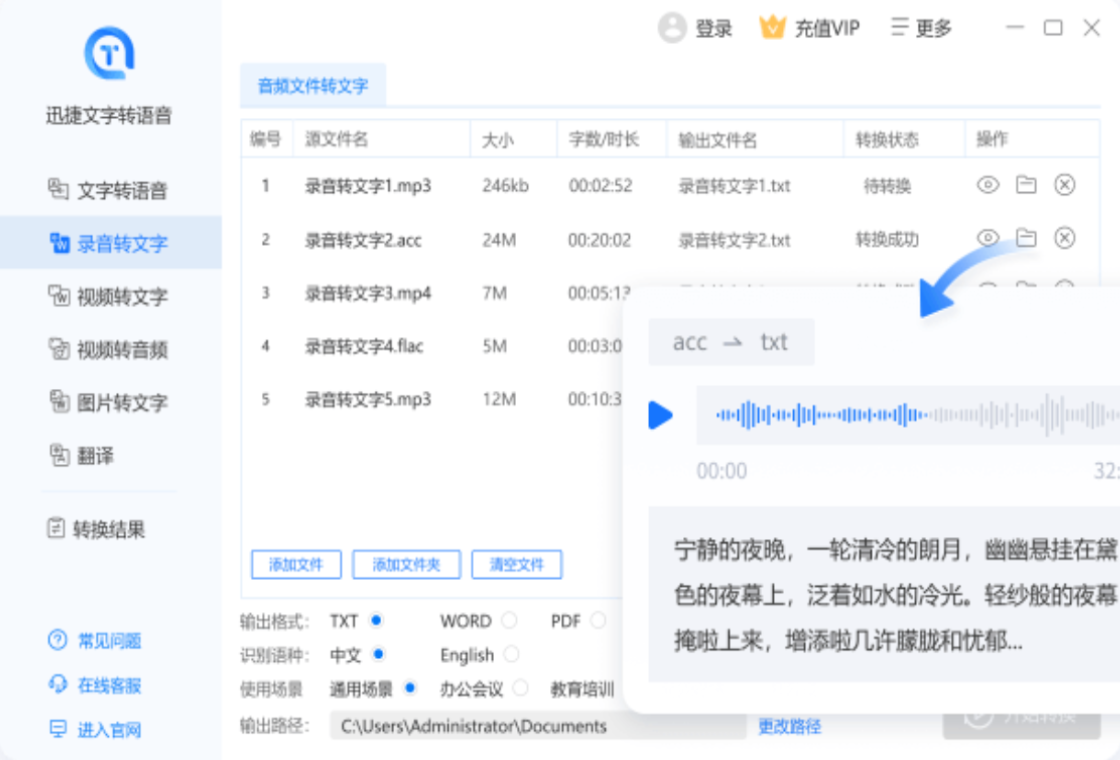Select 录音转文字 in the sidebar

(x=111, y=243)
